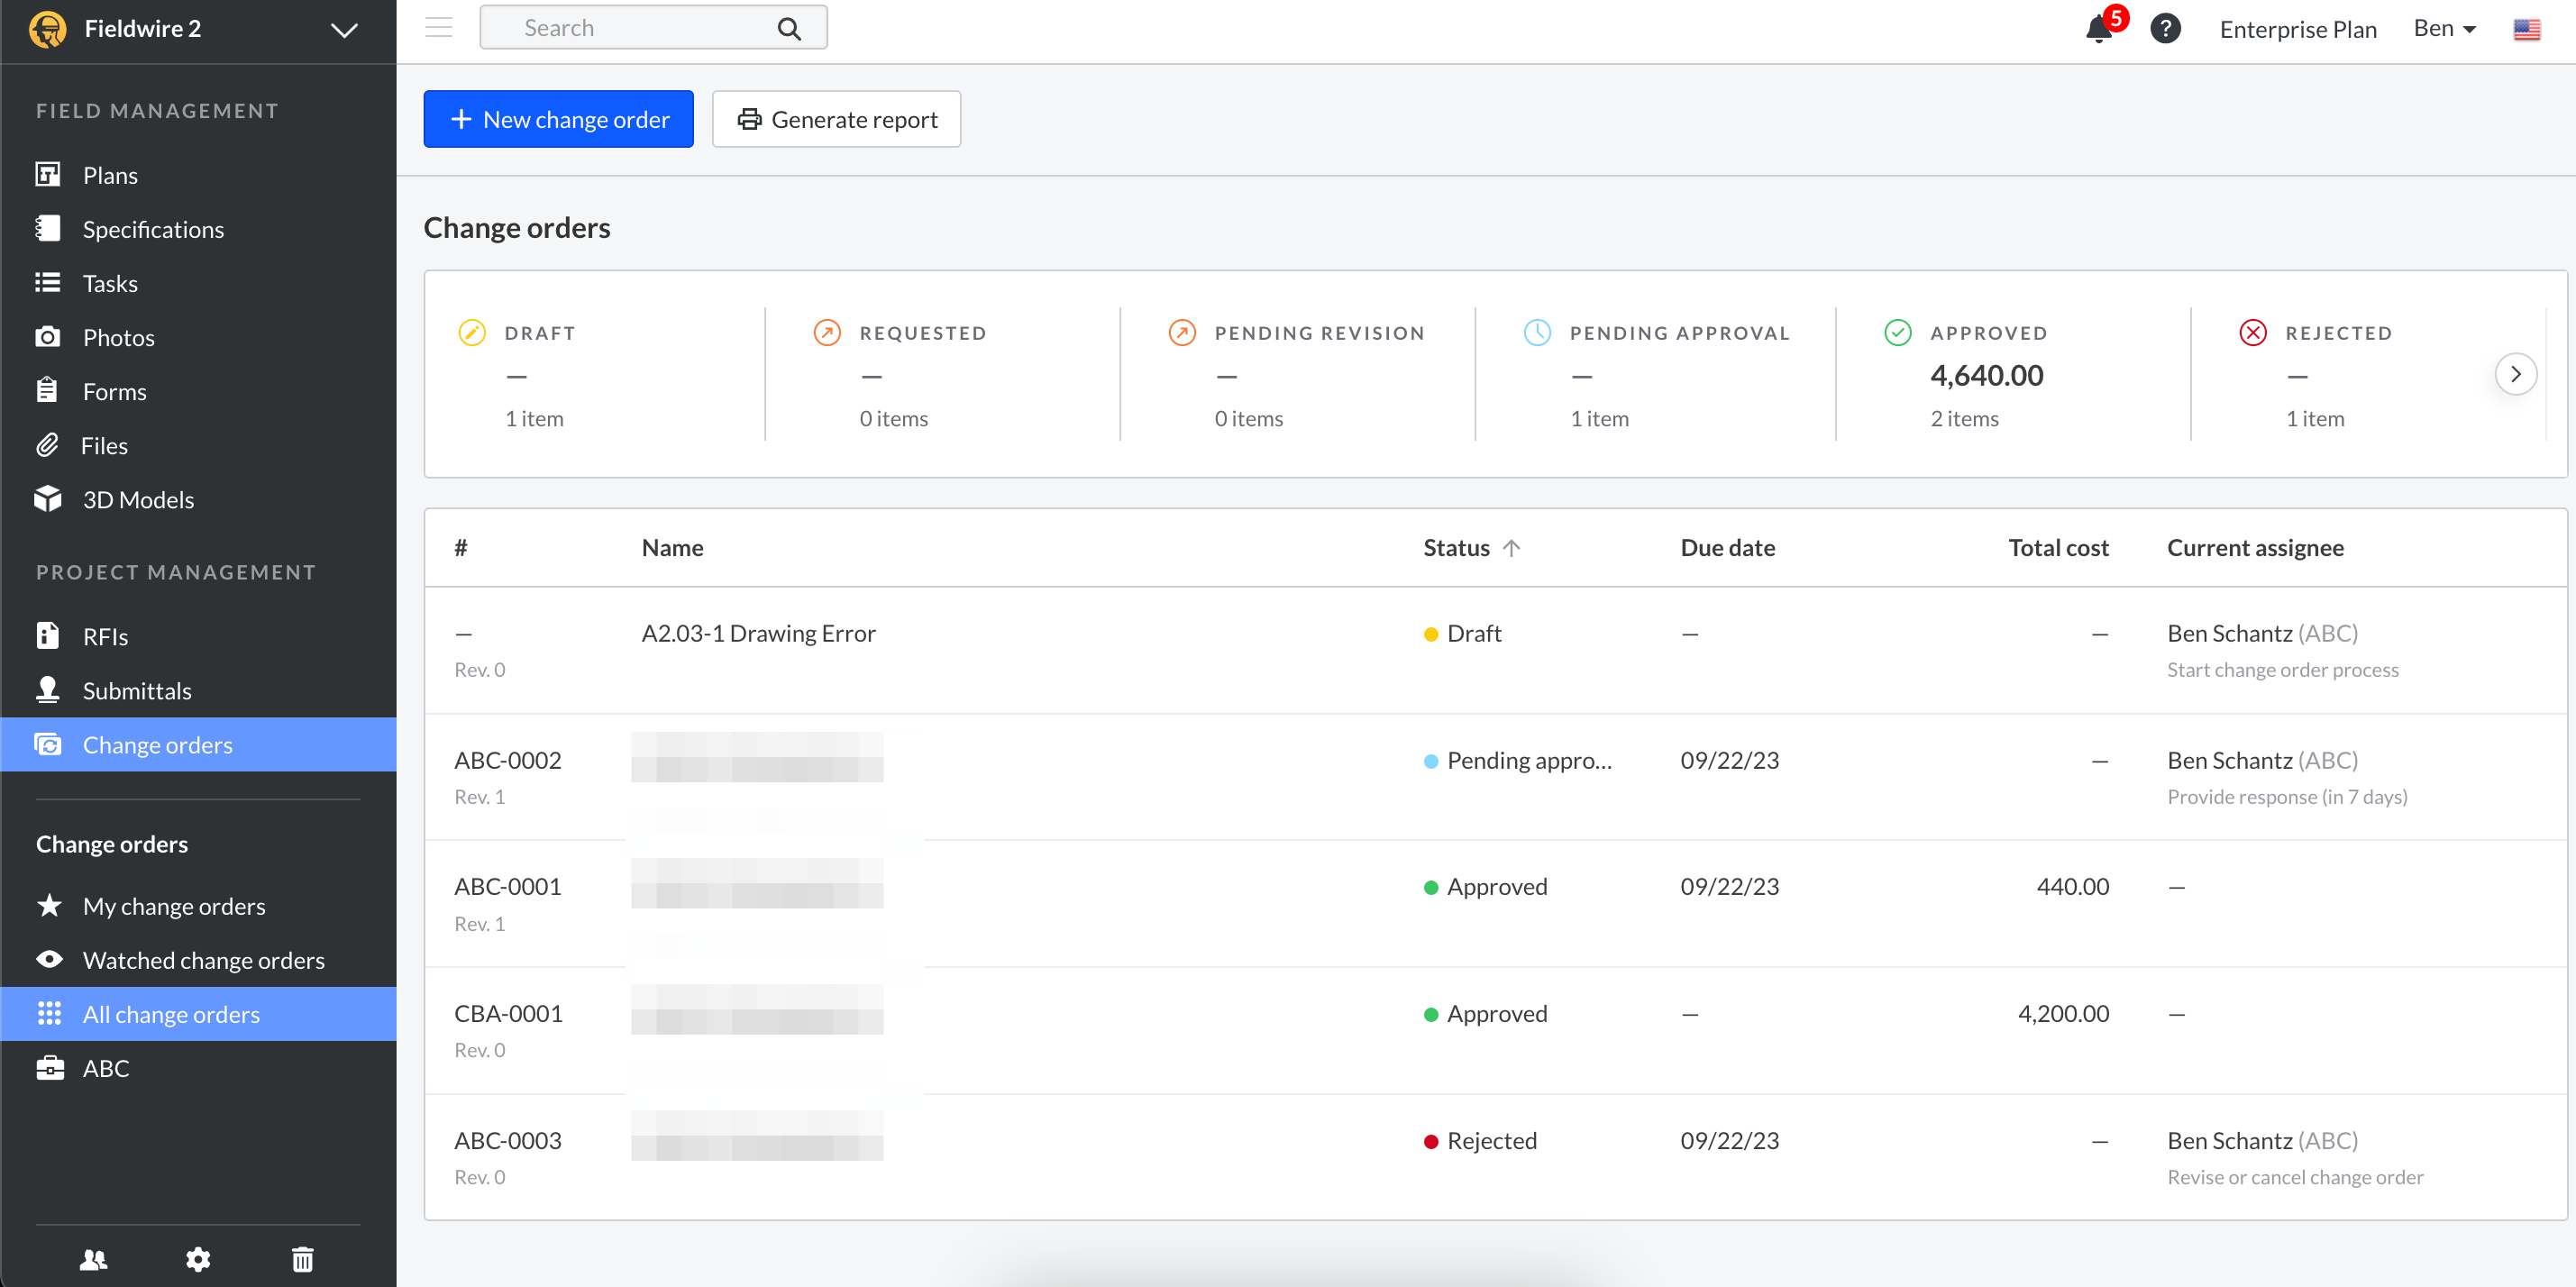Open A2.03-1 Drawing Error change order

tap(758, 633)
